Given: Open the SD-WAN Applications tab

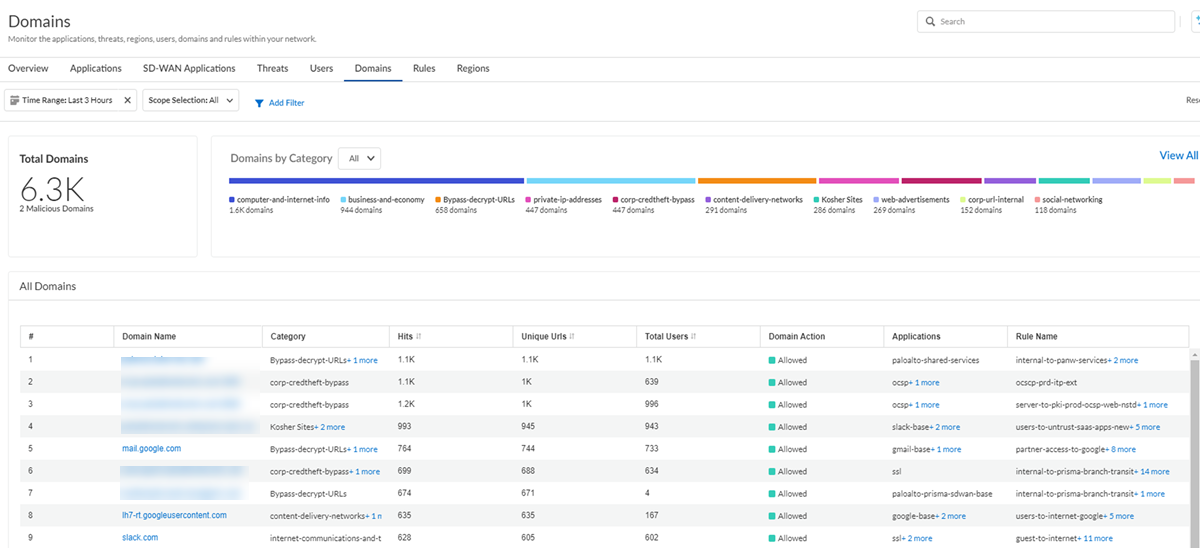Looking at the screenshot, I should [x=189, y=69].
